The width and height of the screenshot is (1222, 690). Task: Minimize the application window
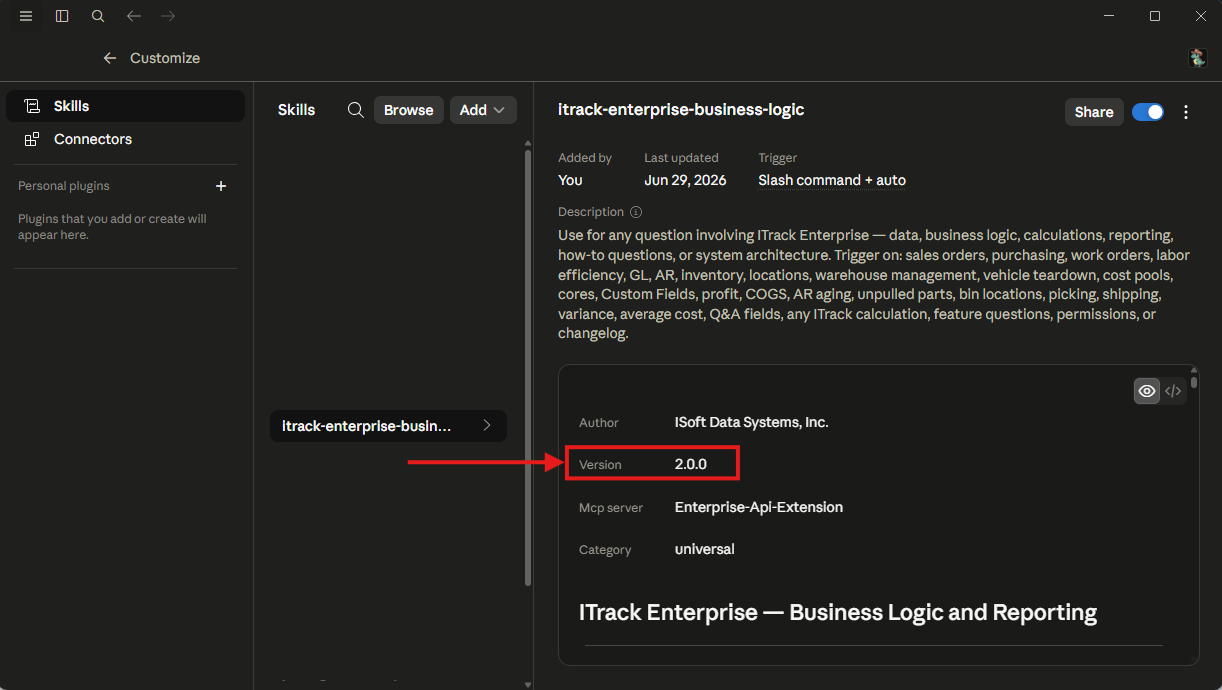(x=1109, y=16)
